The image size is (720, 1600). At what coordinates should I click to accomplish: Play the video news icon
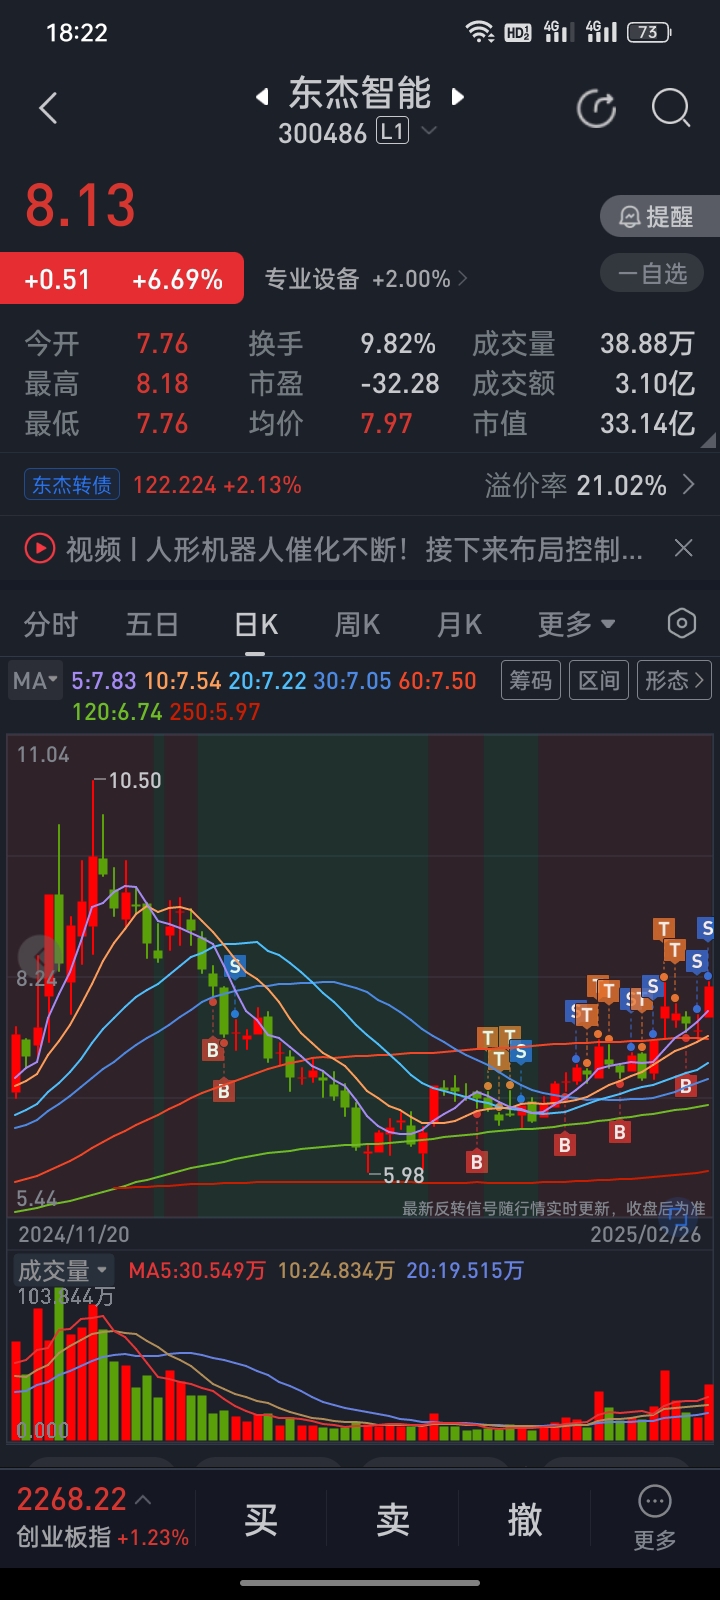point(39,548)
